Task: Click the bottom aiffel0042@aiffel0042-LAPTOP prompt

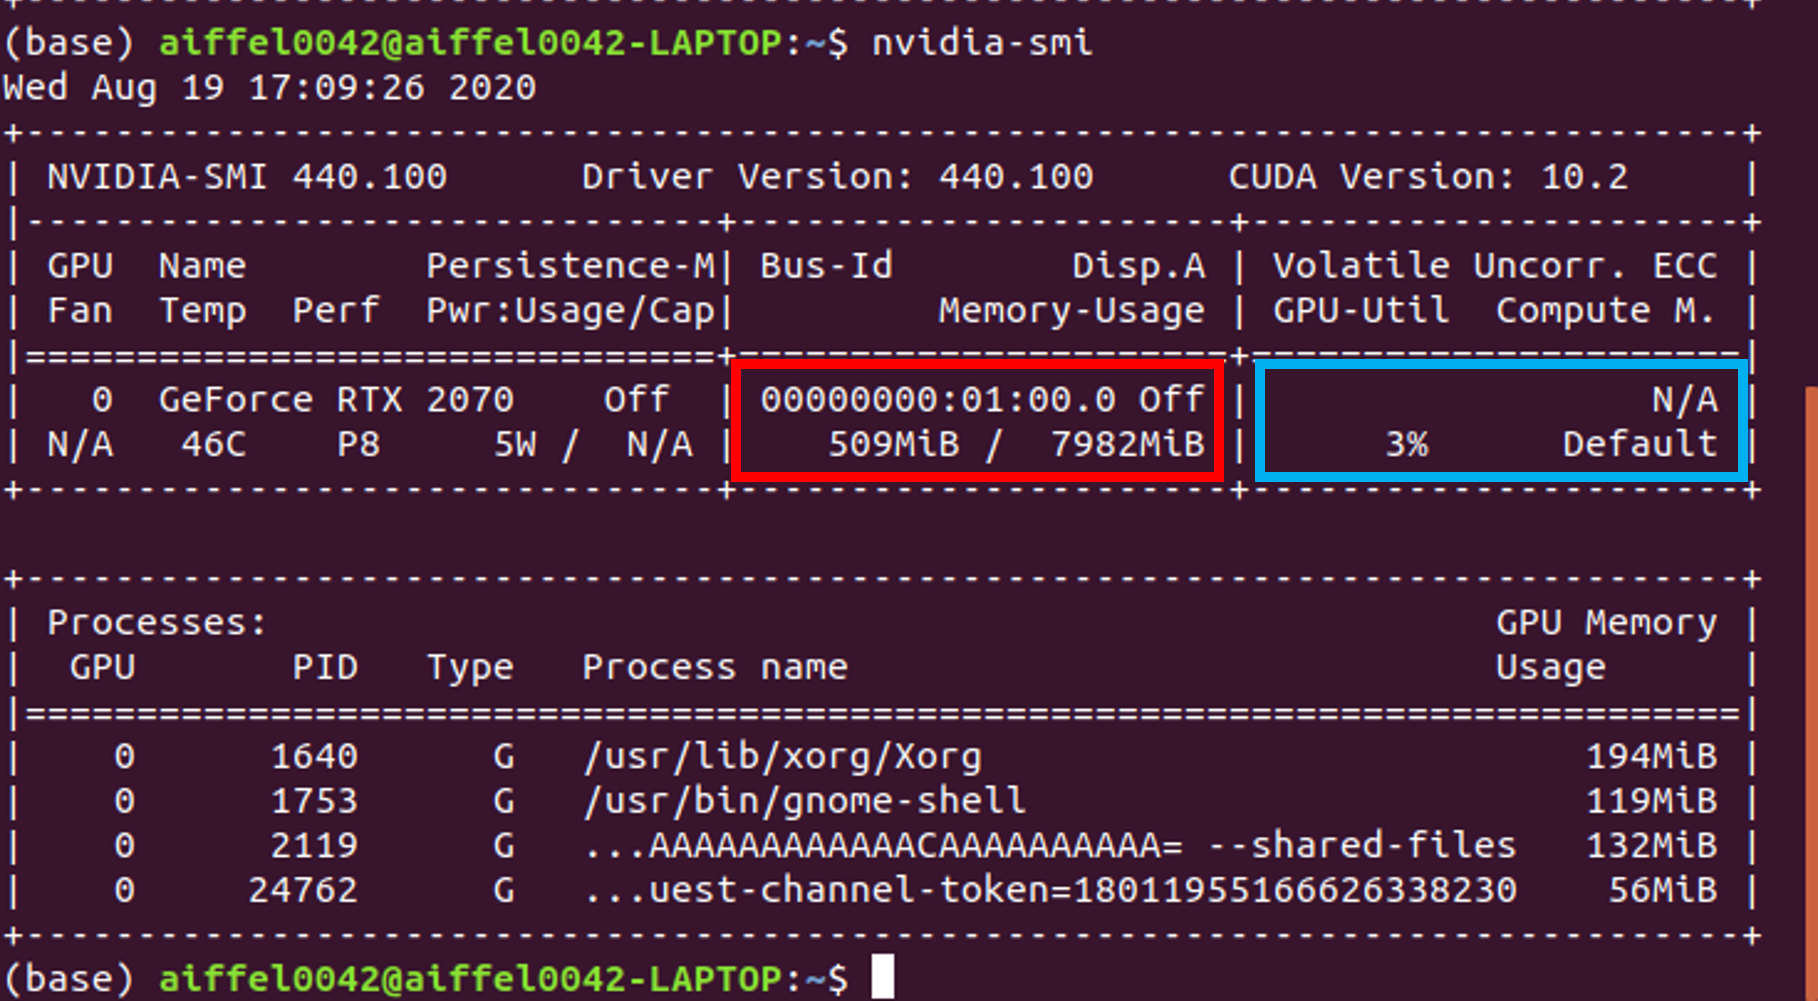Action: [x=470, y=979]
